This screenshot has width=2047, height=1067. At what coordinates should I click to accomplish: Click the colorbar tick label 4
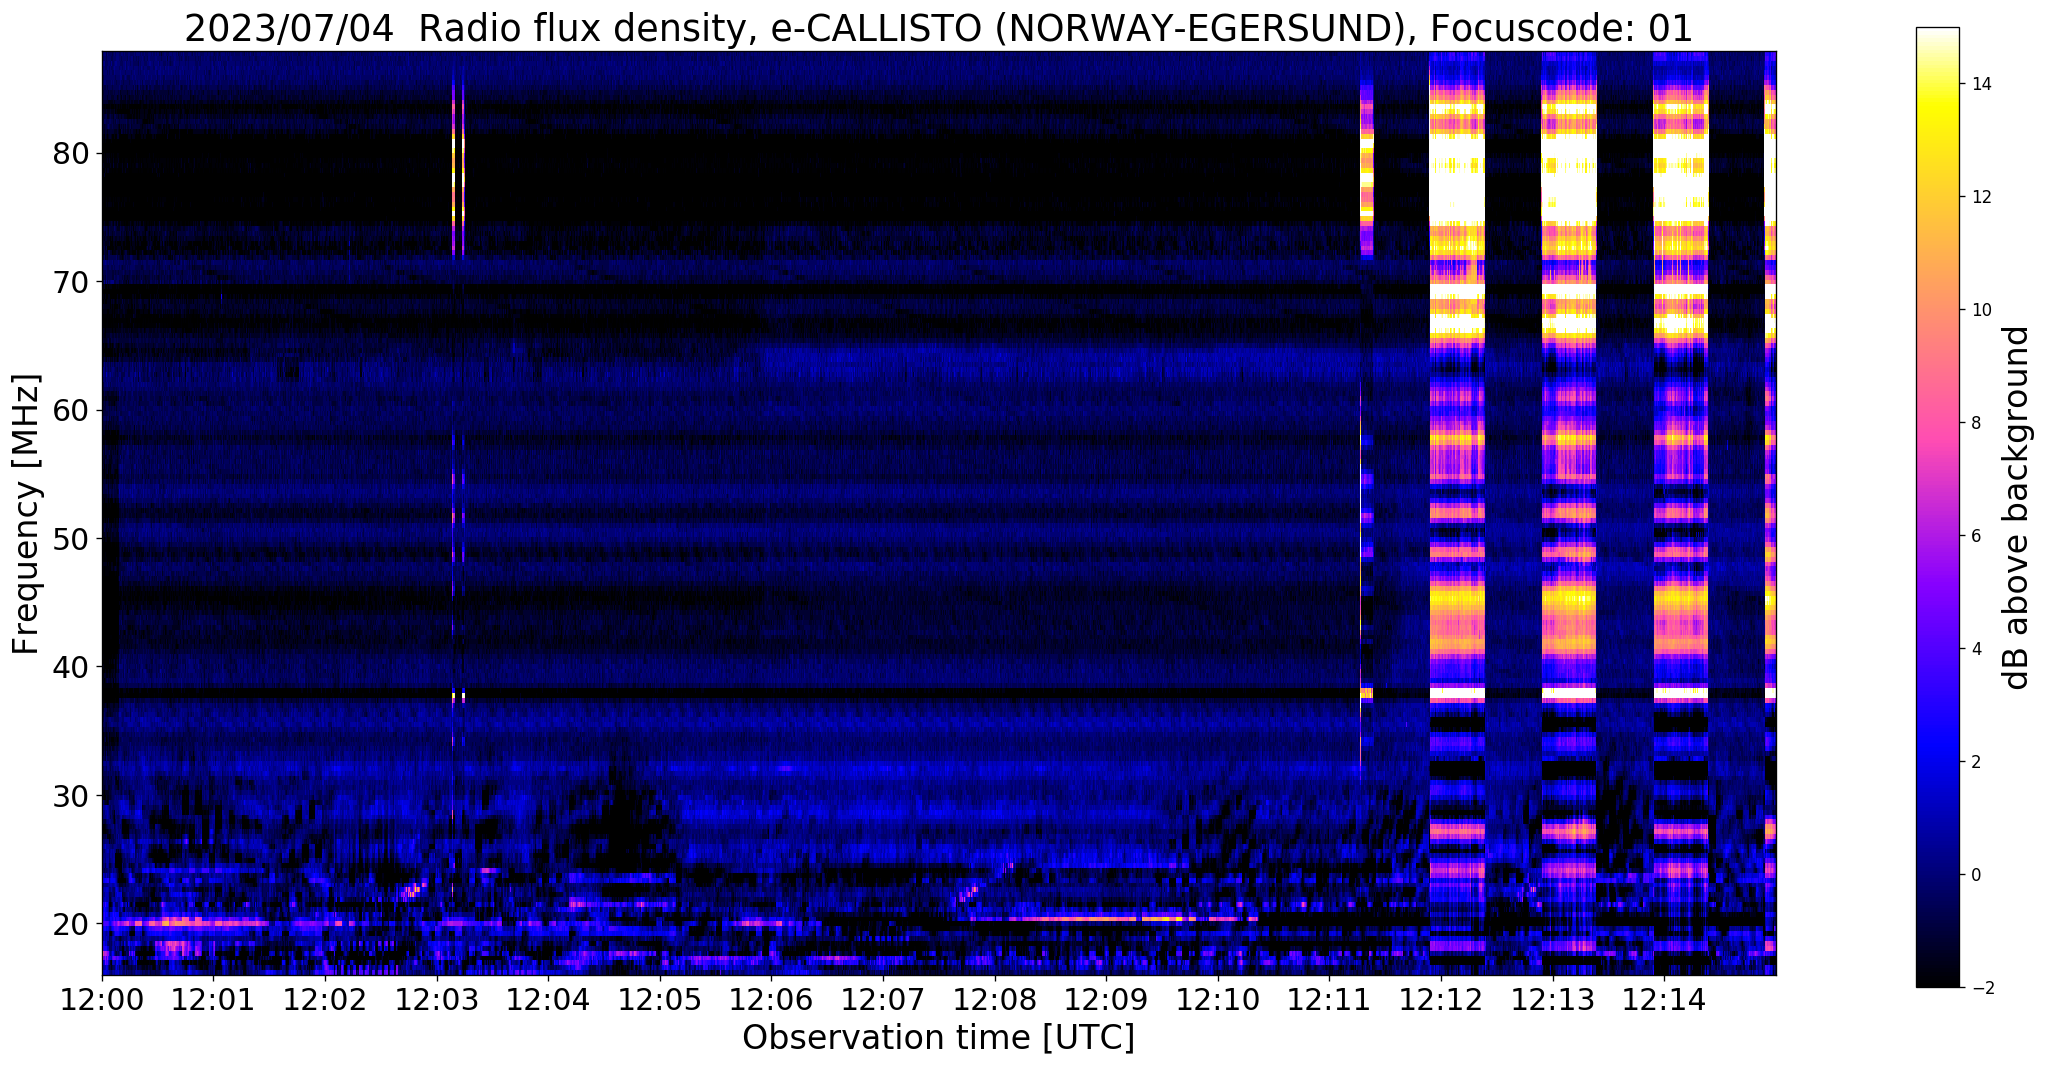click(x=1976, y=649)
